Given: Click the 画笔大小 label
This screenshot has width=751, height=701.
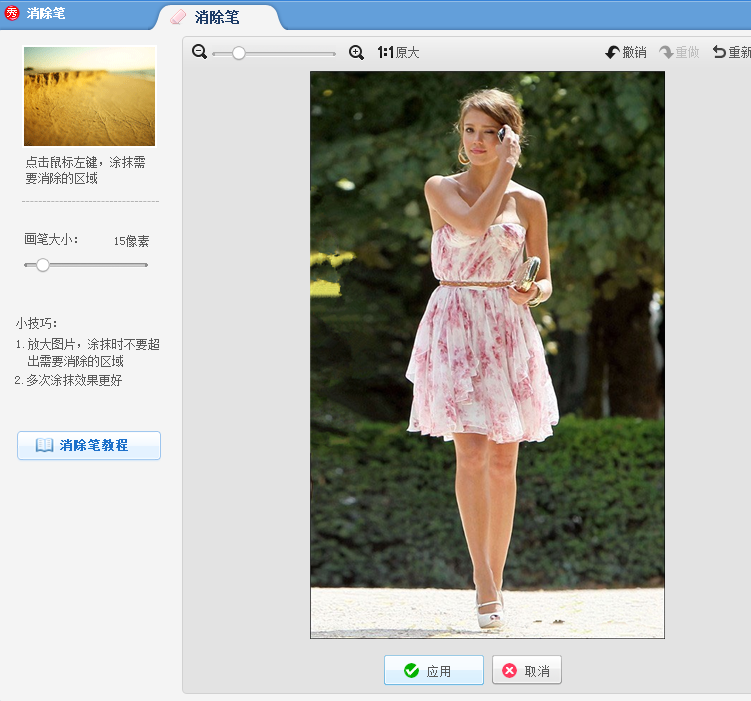Looking at the screenshot, I should [x=51, y=239].
